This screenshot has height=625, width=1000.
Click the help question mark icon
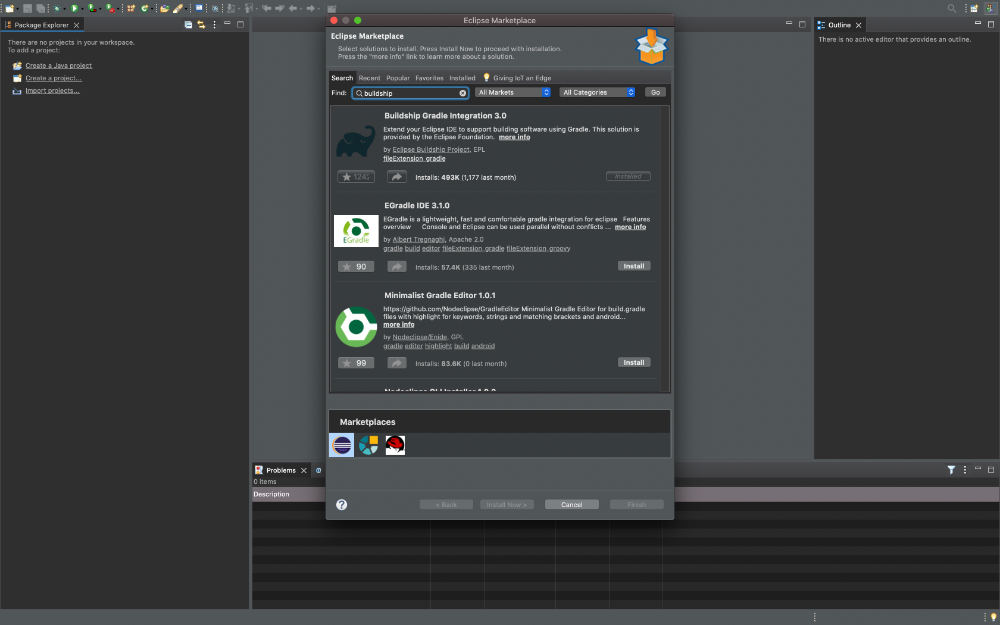click(342, 504)
